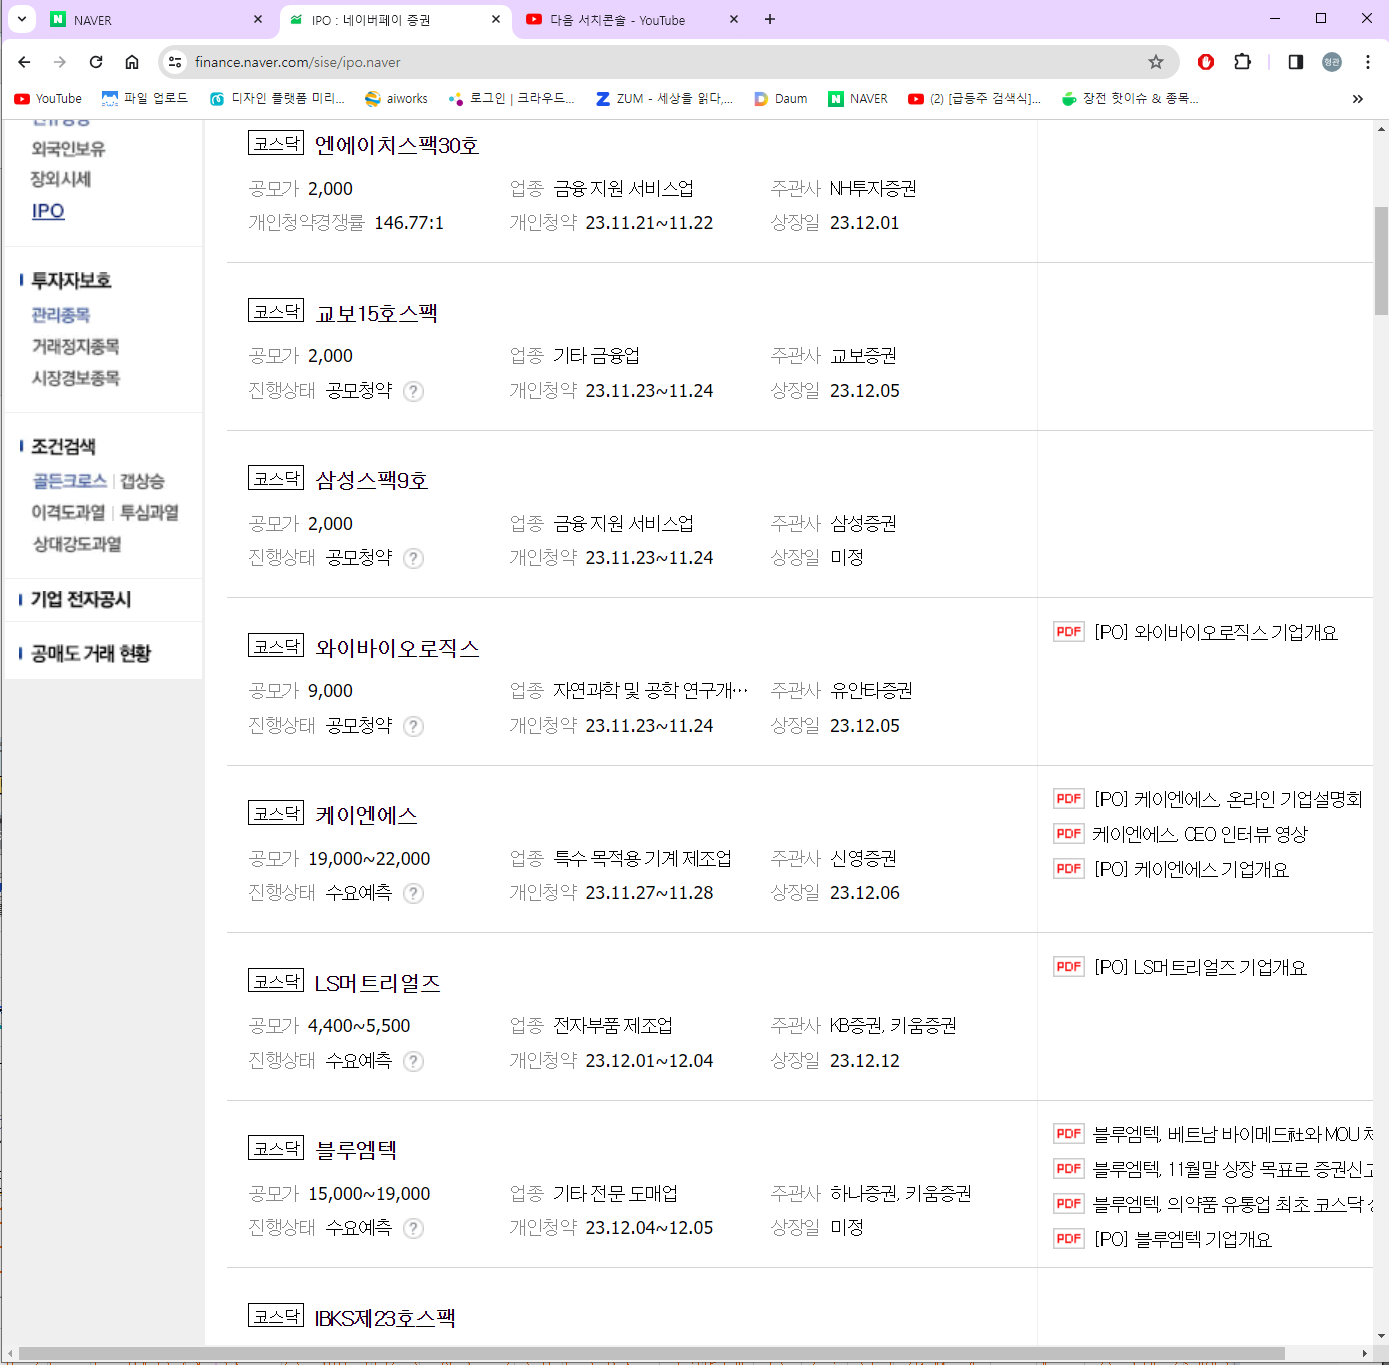Screen dimensions: 1389x1365
Task: Open the 관리종목 sidebar link
Action: click(59, 314)
